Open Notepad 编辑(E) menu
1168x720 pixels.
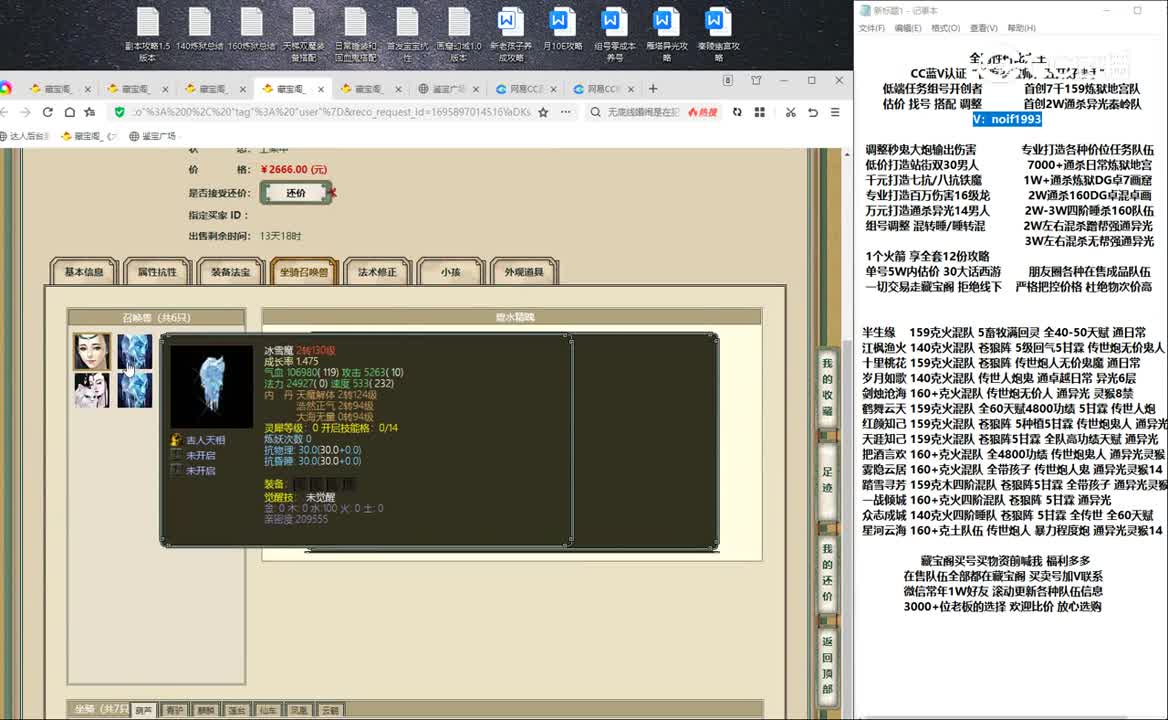click(x=907, y=28)
